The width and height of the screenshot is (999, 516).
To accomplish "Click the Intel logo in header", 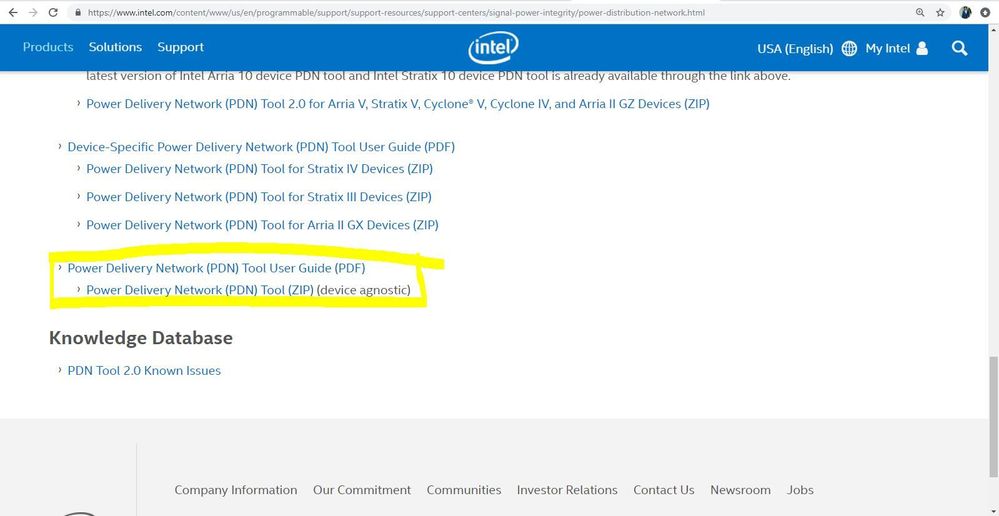I will click(493, 48).
